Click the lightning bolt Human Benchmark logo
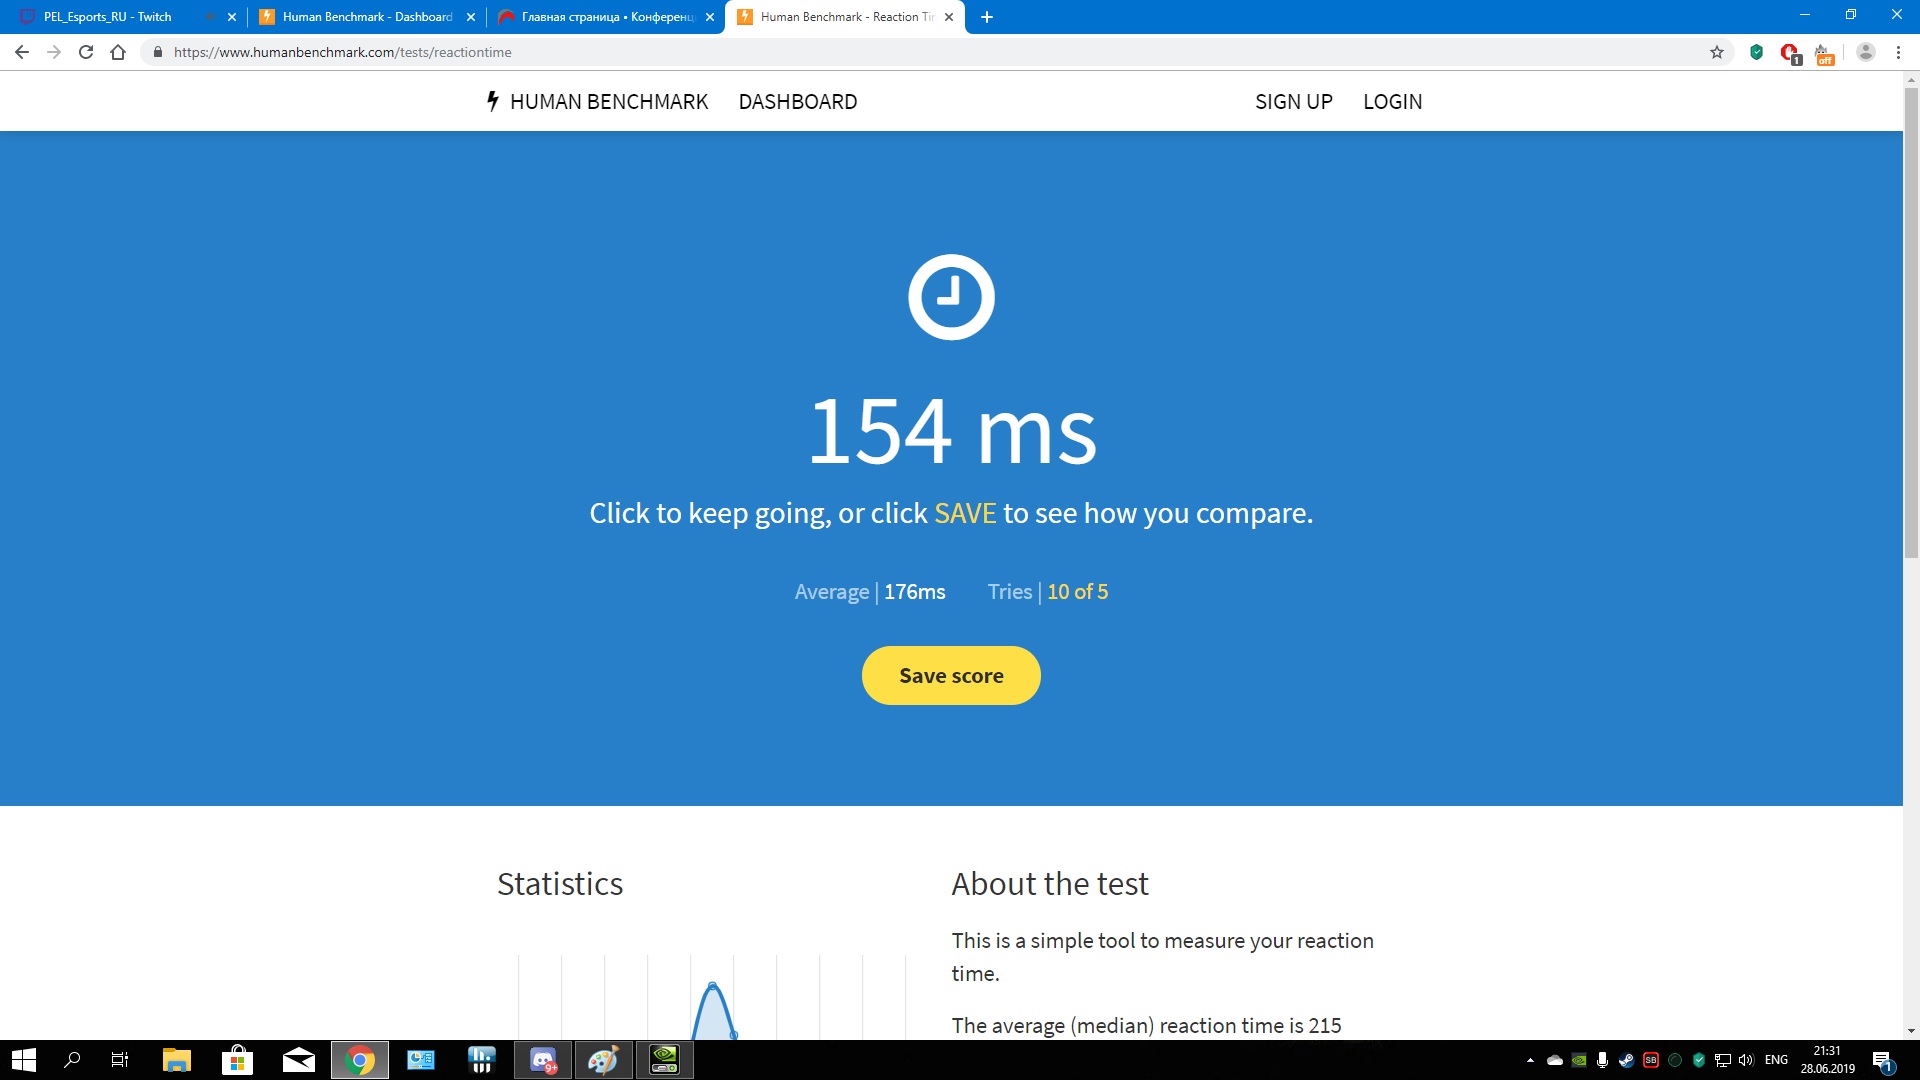The height and width of the screenshot is (1080, 1920). pyautogui.click(x=492, y=101)
